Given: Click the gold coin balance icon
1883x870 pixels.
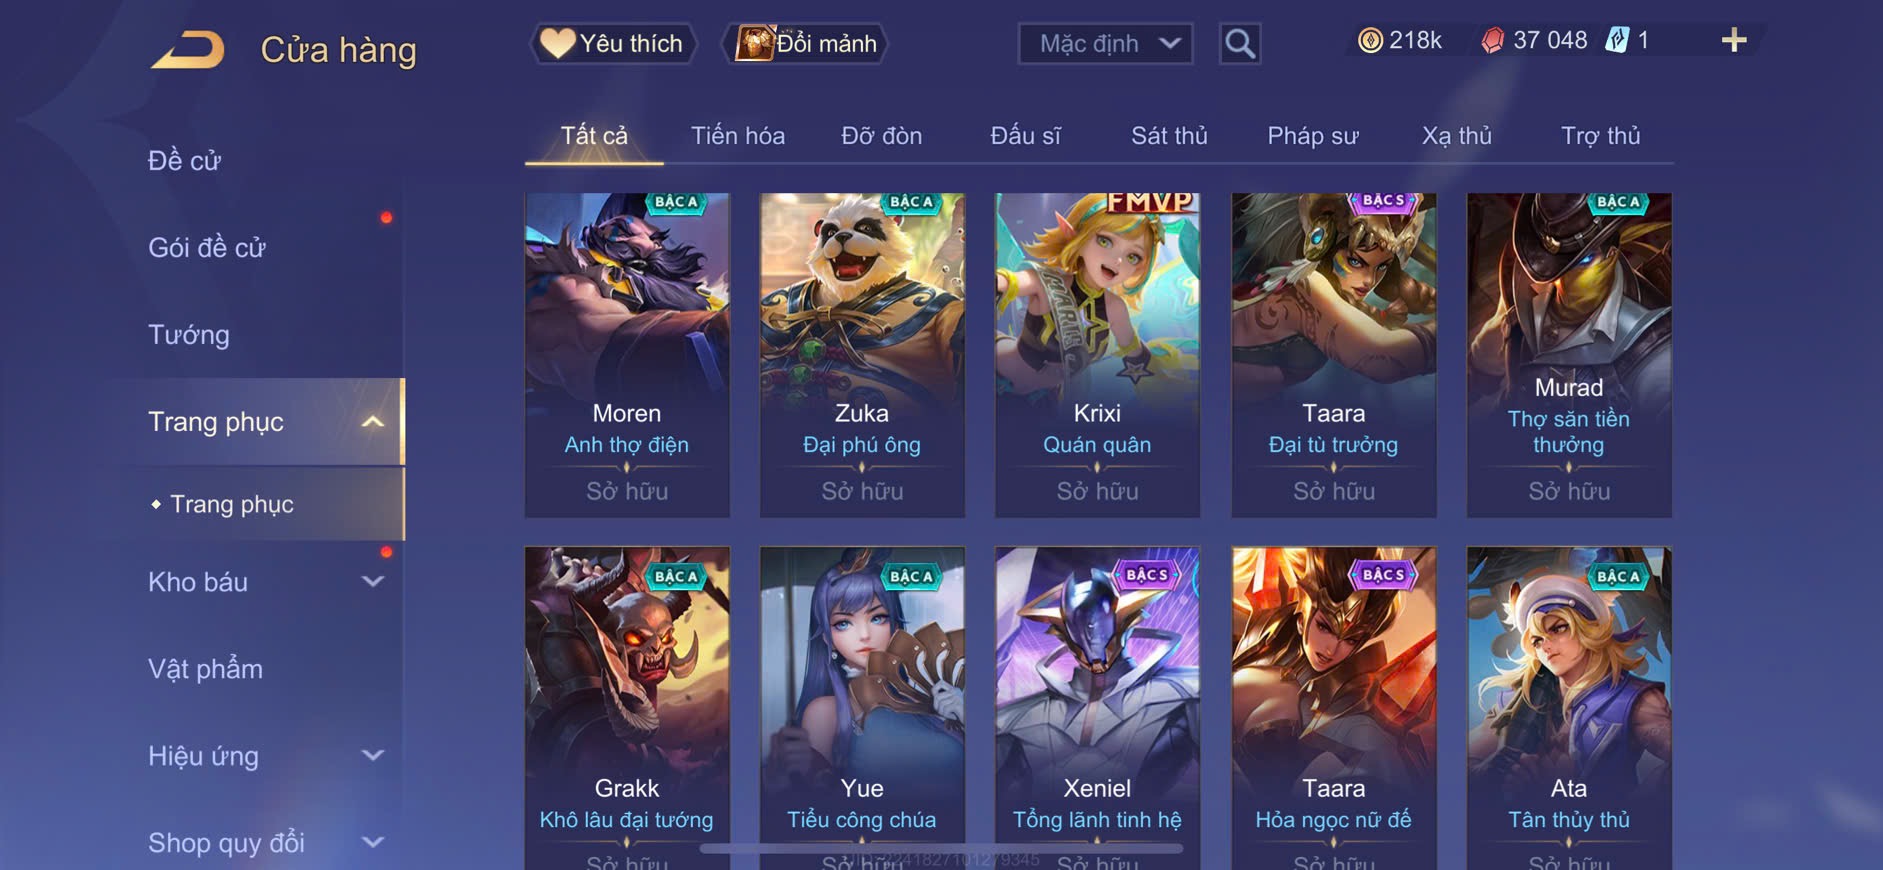Looking at the screenshot, I should click(x=1370, y=40).
